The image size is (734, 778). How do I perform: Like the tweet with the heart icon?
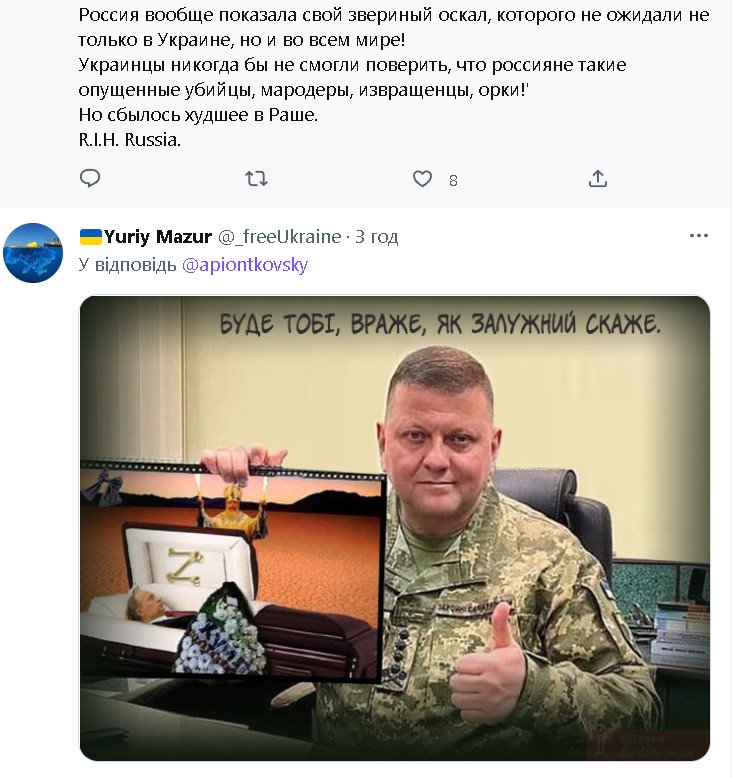click(422, 179)
